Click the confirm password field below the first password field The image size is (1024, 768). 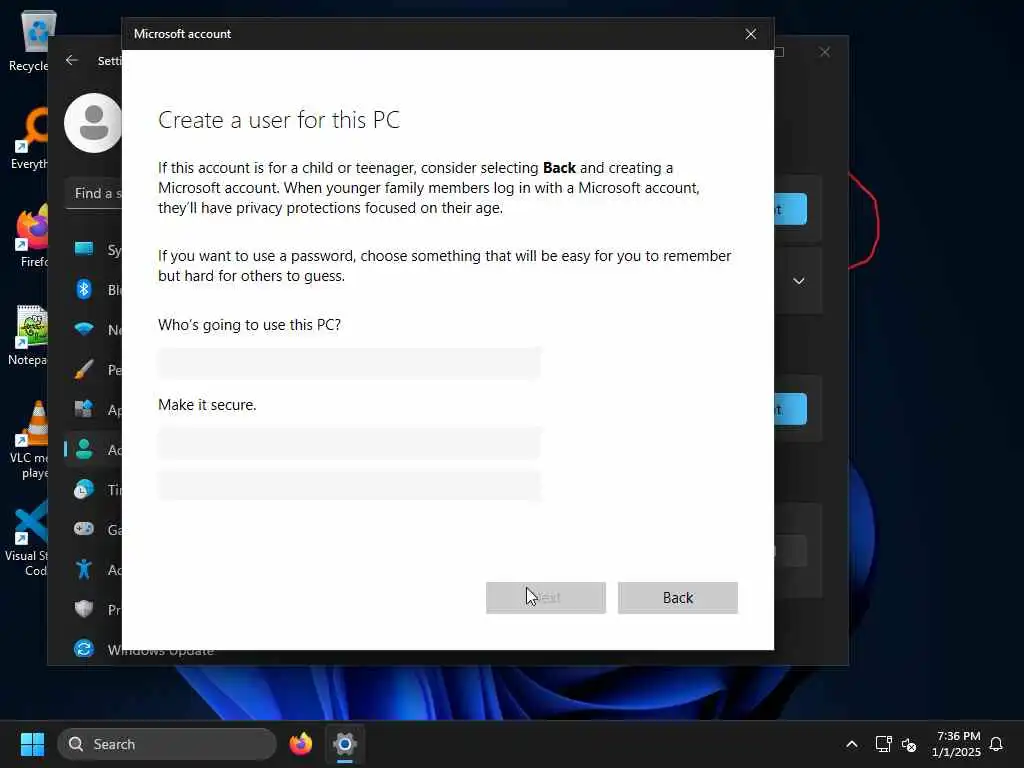pyautogui.click(x=349, y=485)
